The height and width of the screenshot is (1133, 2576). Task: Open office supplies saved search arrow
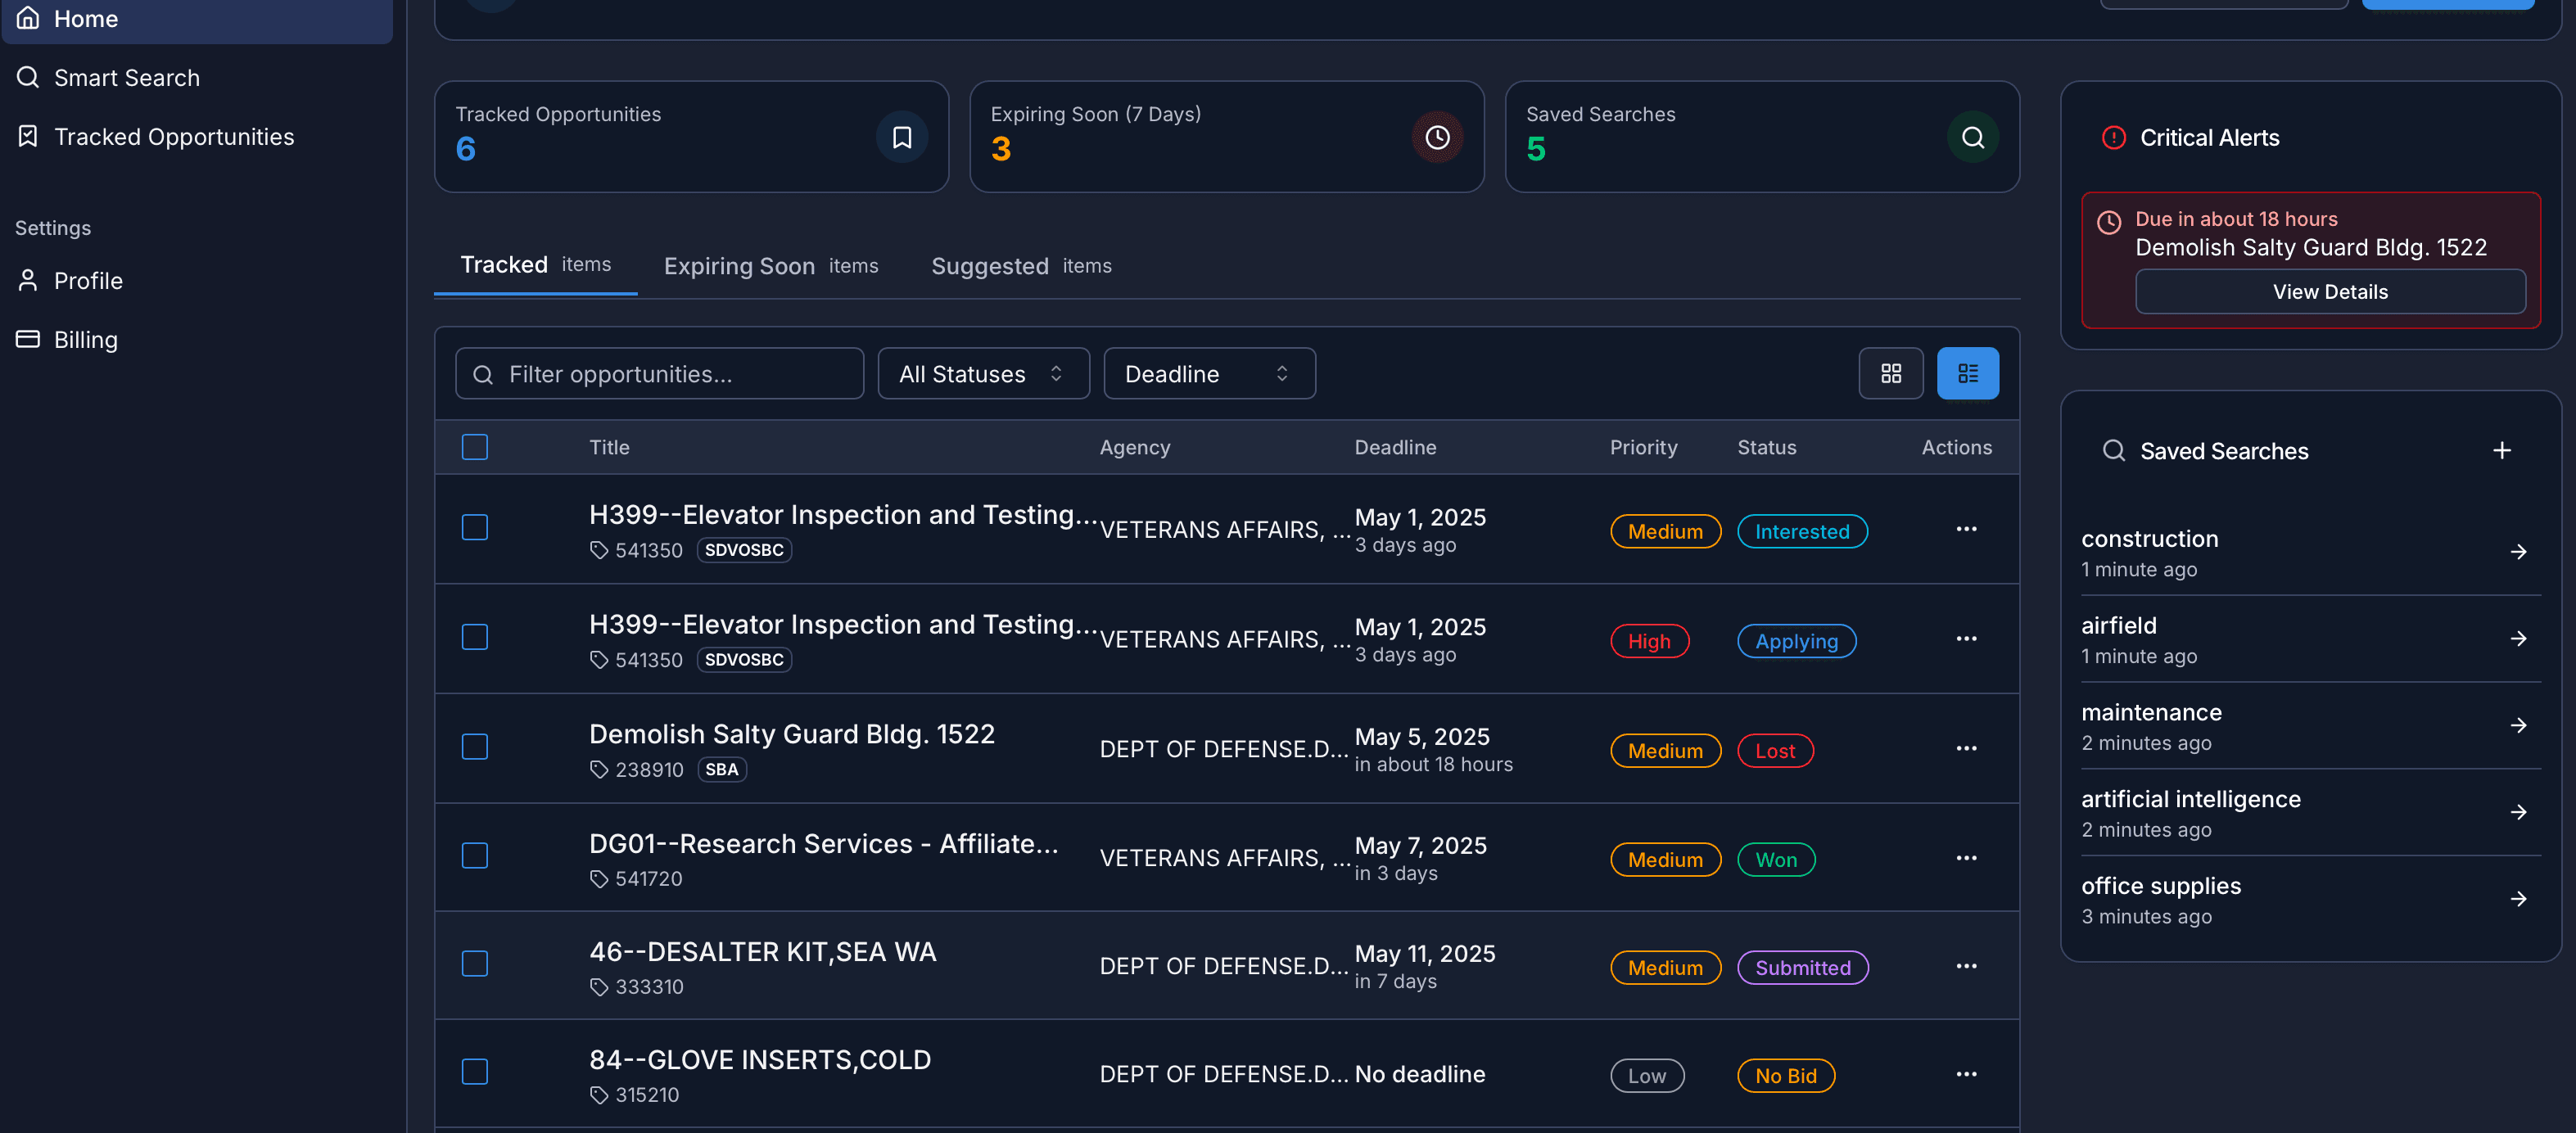2518,900
